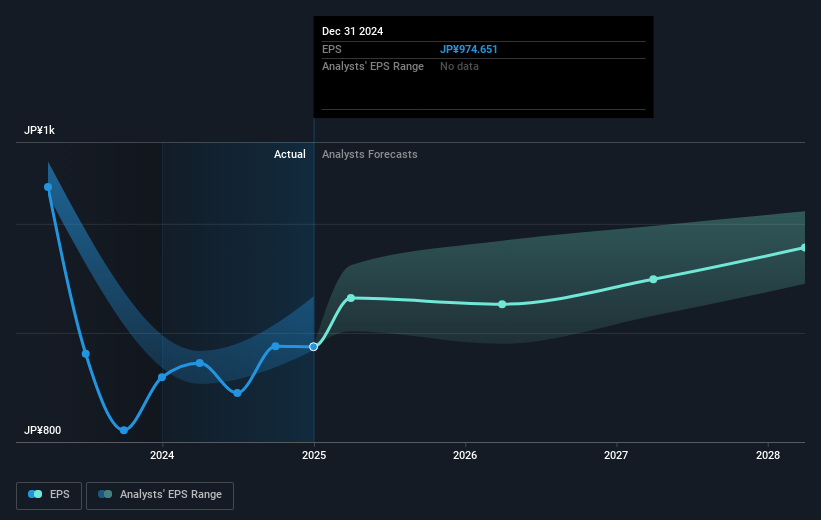
Task: Click the EPS peak point before mid-2024 dip
Action: (199, 363)
